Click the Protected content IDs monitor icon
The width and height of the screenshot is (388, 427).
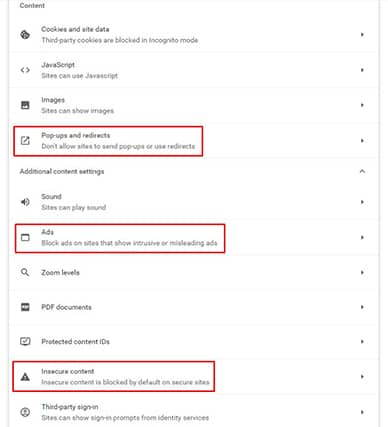click(25, 342)
